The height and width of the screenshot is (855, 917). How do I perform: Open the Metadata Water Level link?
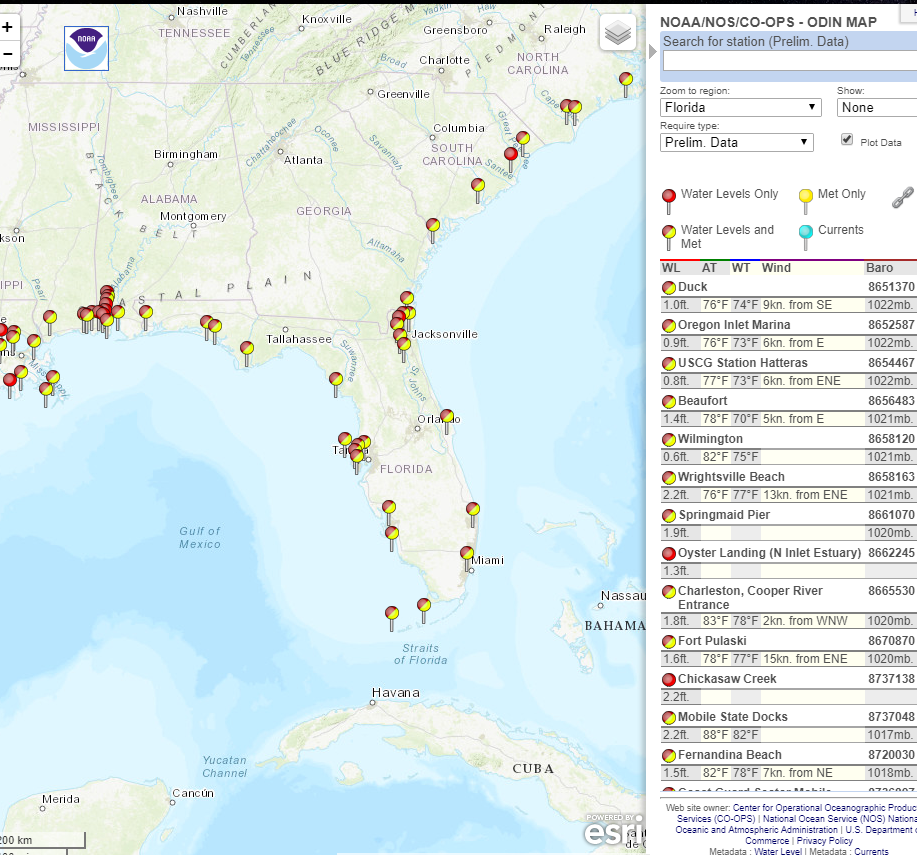pyautogui.click(x=778, y=851)
